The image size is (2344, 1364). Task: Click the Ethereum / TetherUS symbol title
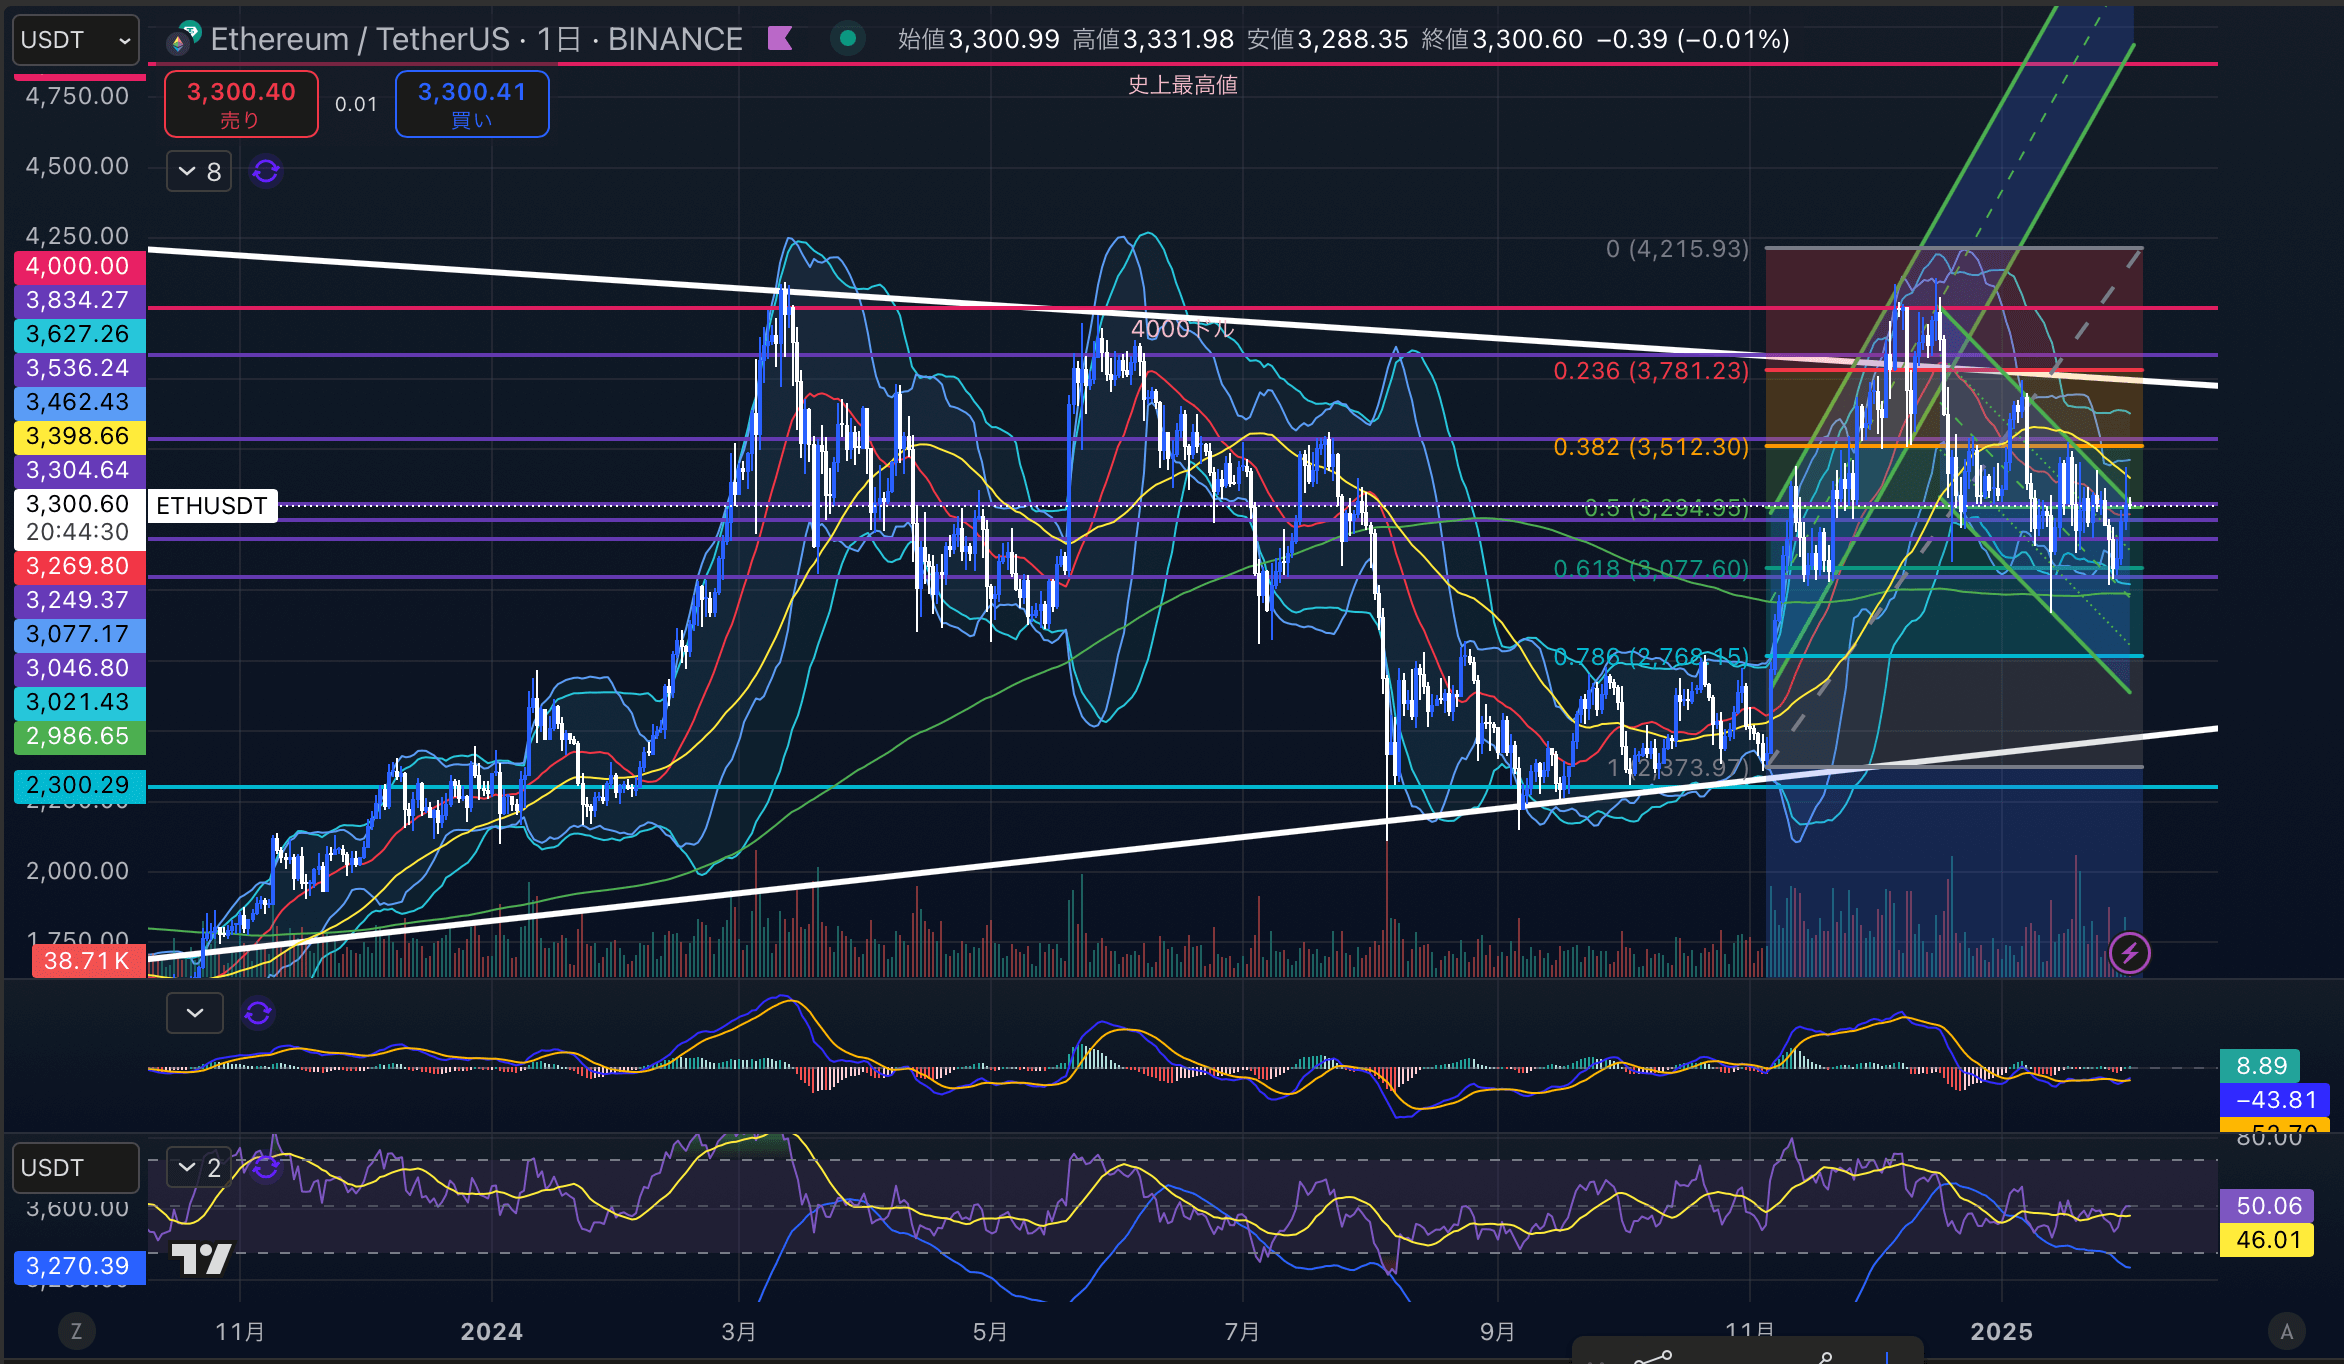tap(360, 39)
